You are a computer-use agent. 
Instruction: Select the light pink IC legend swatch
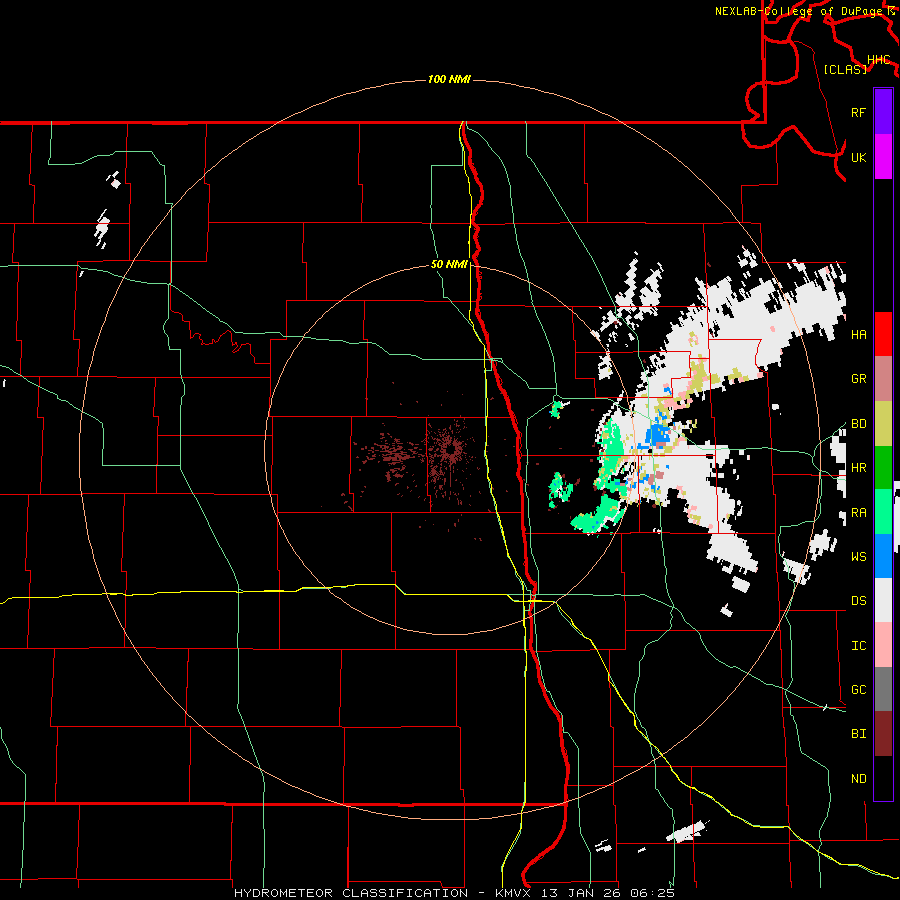(x=883, y=645)
